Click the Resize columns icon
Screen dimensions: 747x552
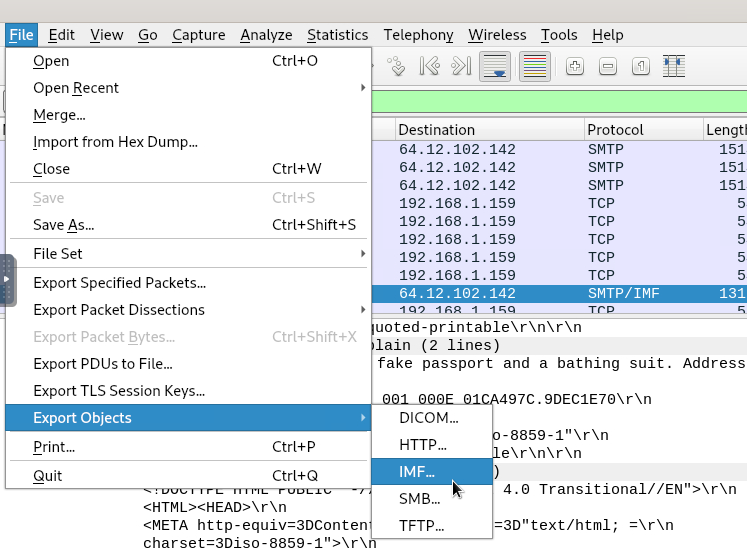(x=674, y=67)
